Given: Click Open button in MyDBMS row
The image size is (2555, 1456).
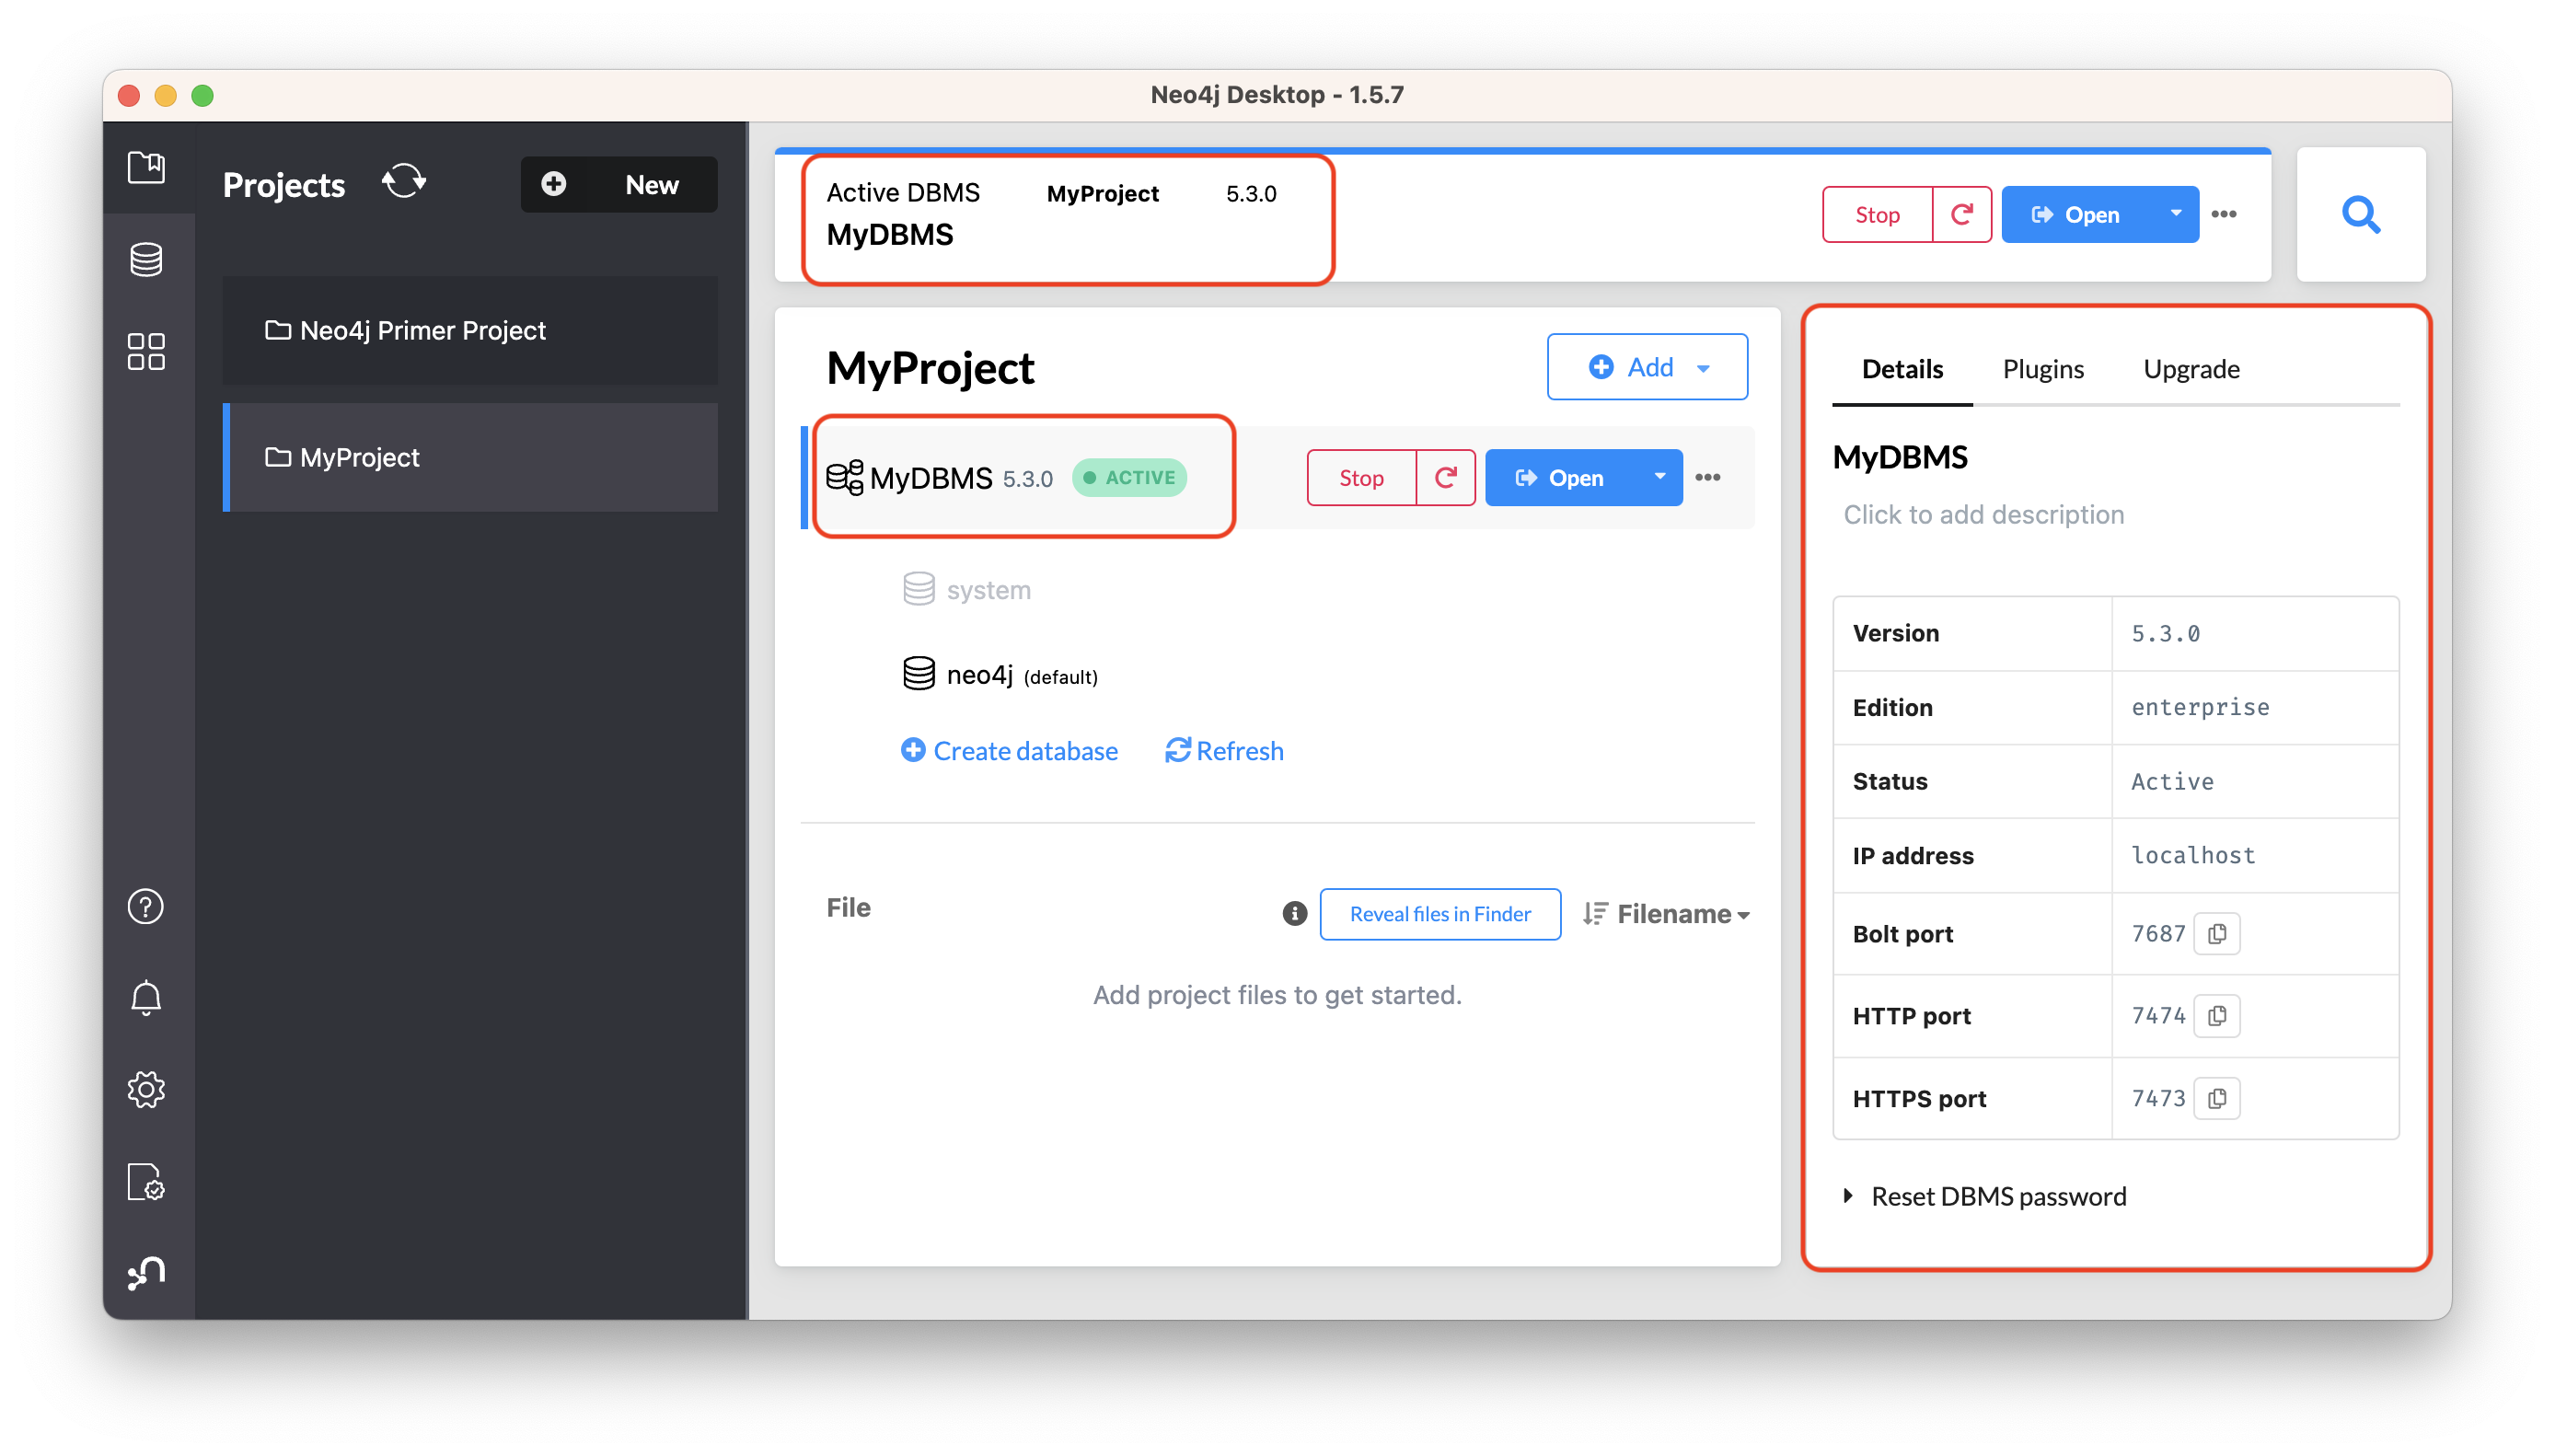Looking at the screenshot, I should point(1561,478).
